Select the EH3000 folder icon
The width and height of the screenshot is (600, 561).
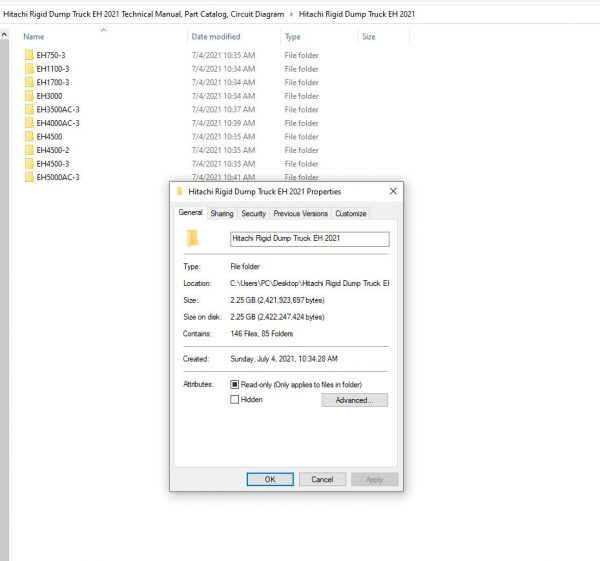click(x=29, y=96)
